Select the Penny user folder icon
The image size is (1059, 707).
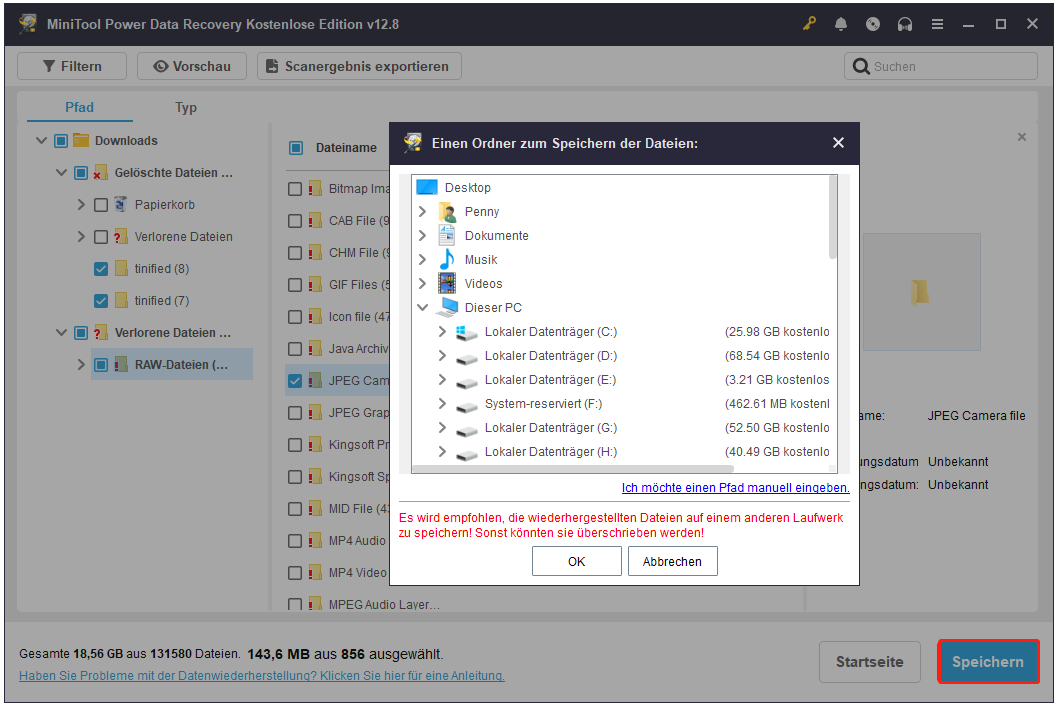pyautogui.click(x=447, y=211)
